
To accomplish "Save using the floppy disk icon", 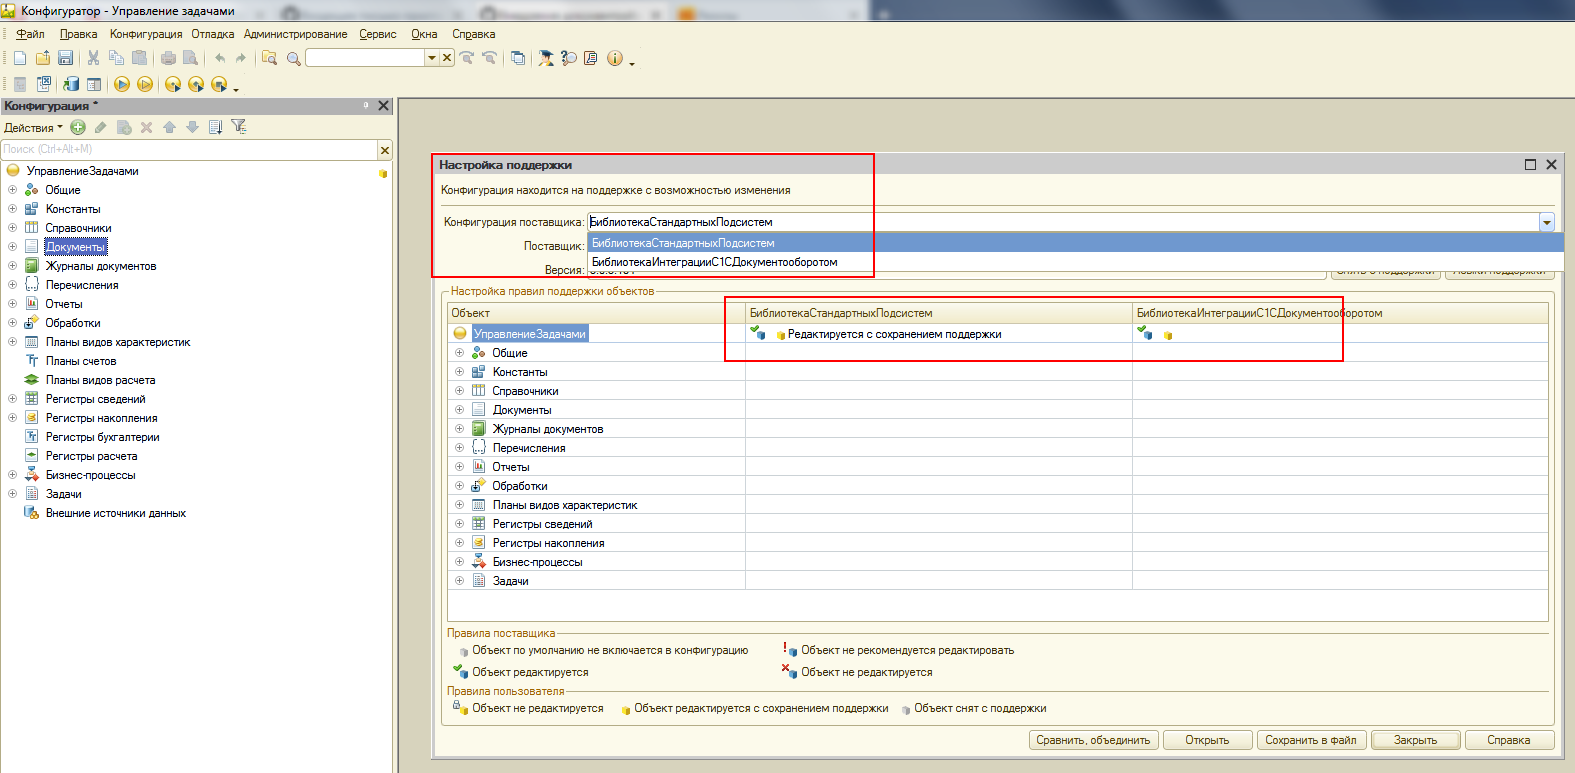I will point(65,58).
